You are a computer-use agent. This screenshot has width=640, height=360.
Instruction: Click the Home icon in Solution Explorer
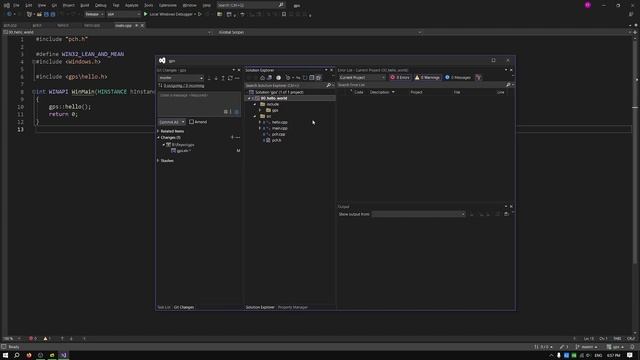point(262,78)
